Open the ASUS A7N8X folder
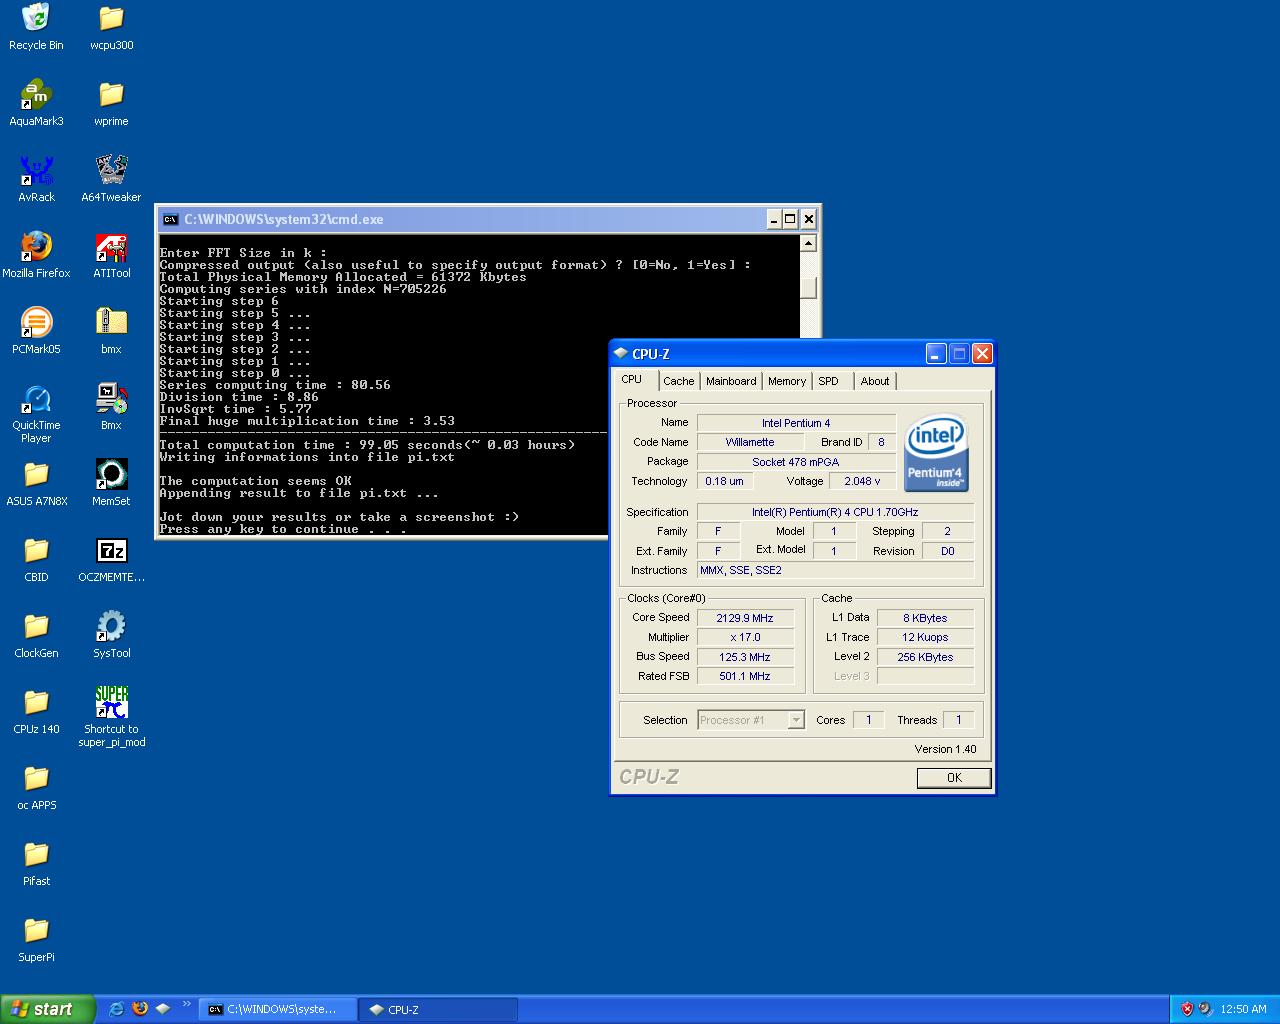 (x=36, y=483)
